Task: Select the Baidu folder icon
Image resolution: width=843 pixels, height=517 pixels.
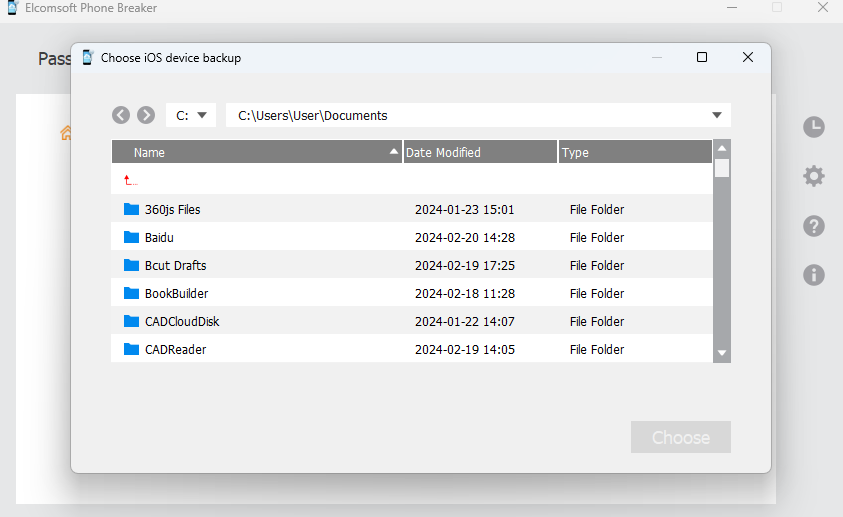Action: [131, 237]
